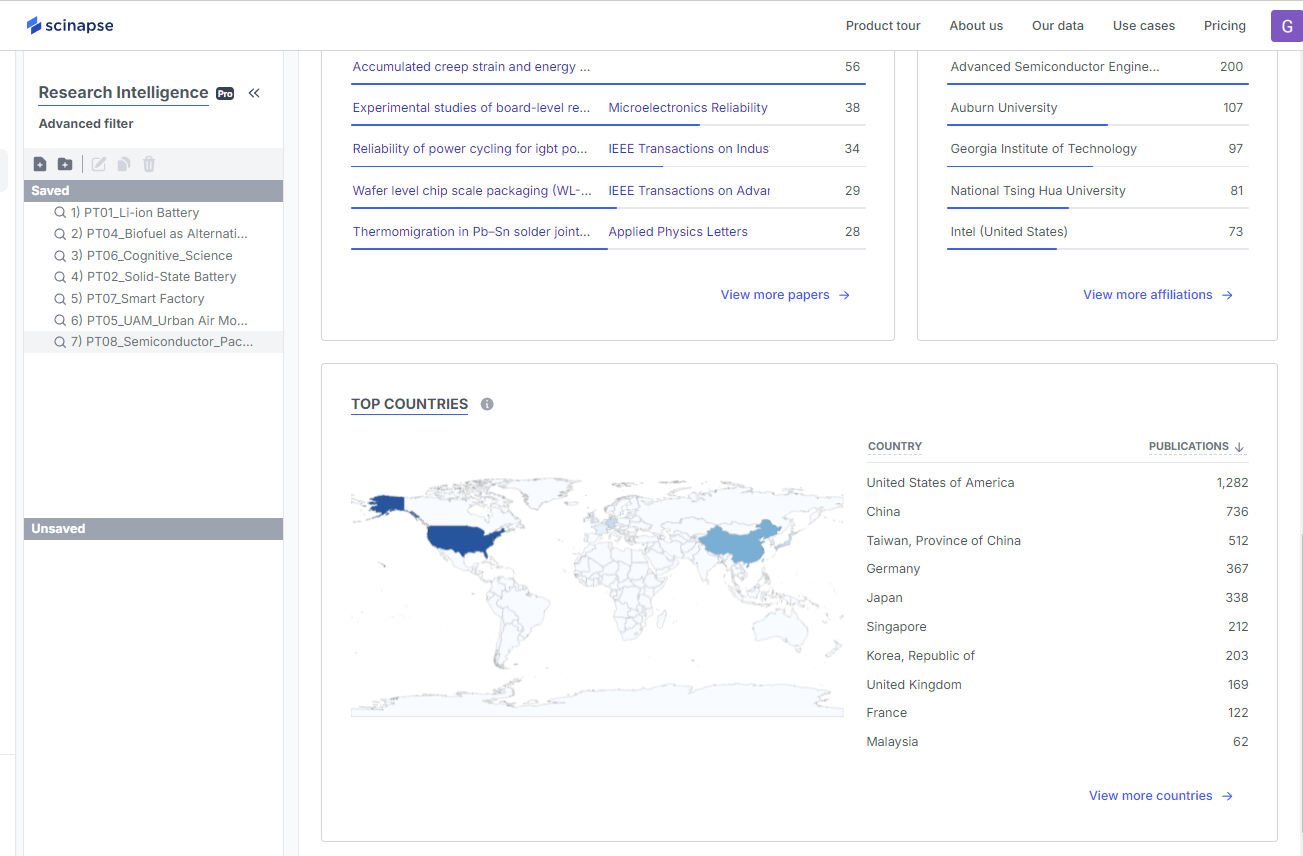Open the Product tour menu
Image resolution: width=1303 pixels, height=856 pixels.
click(883, 26)
